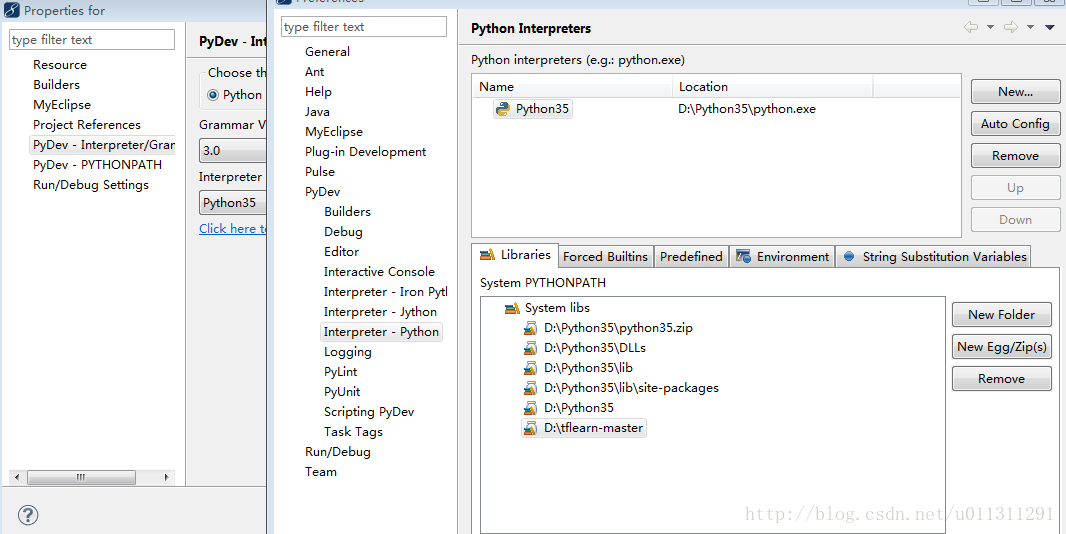Select Interactive Console under PyDev
This screenshot has width=1066, height=534.
click(x=379, y=271)
